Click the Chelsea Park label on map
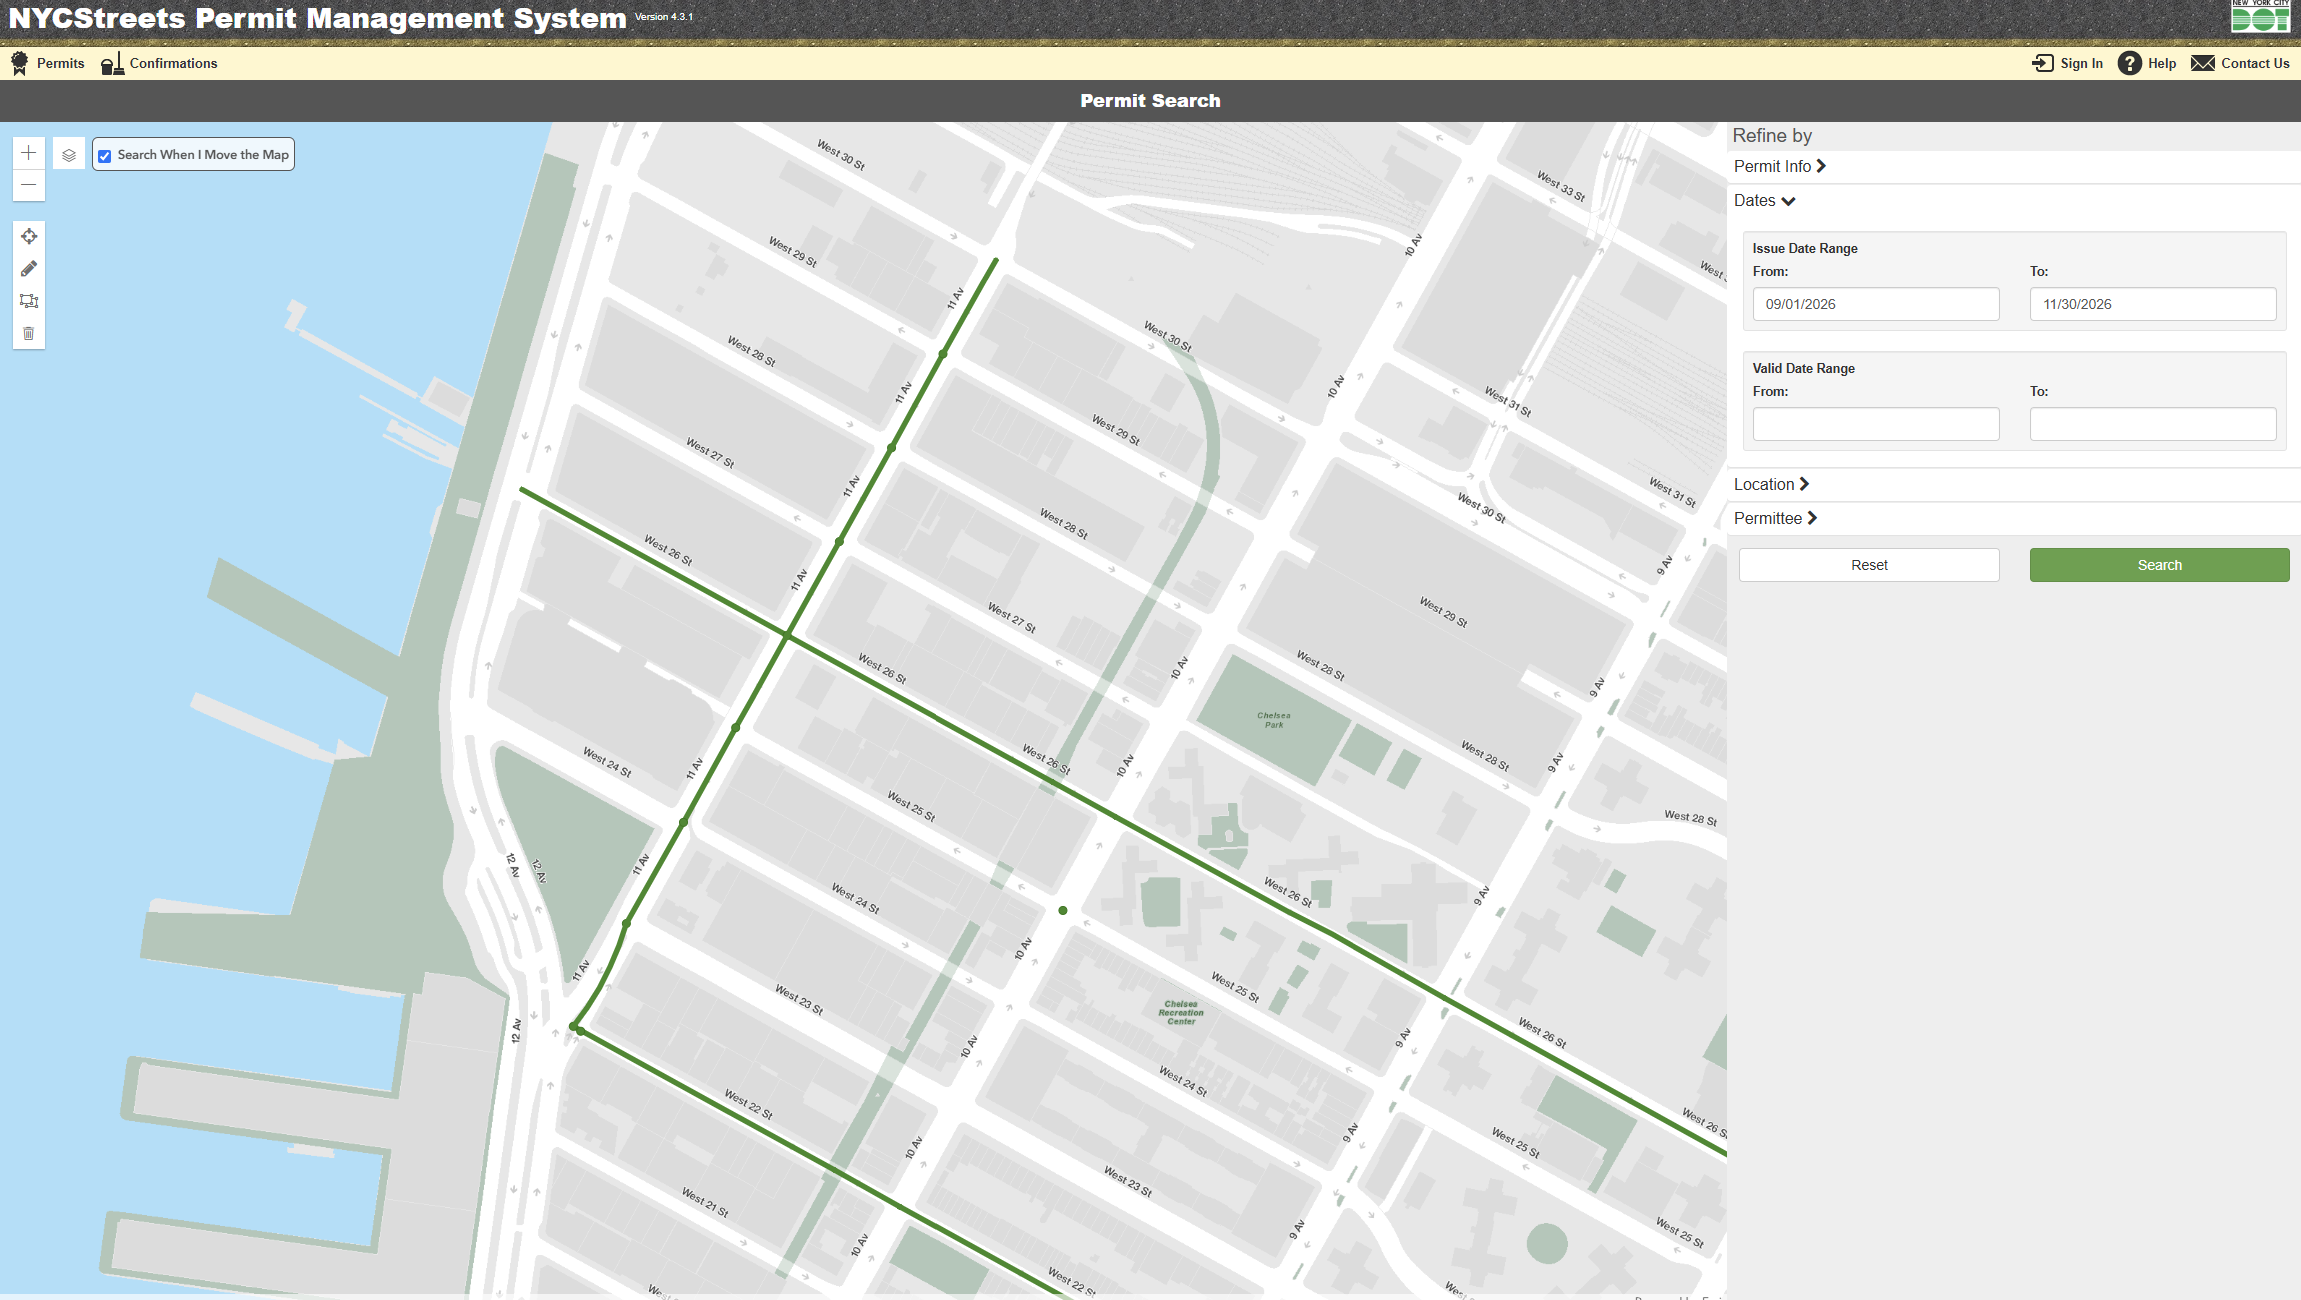Image resolution: width=2301 pixels, height=1300 pixels. pos(1274,720)
